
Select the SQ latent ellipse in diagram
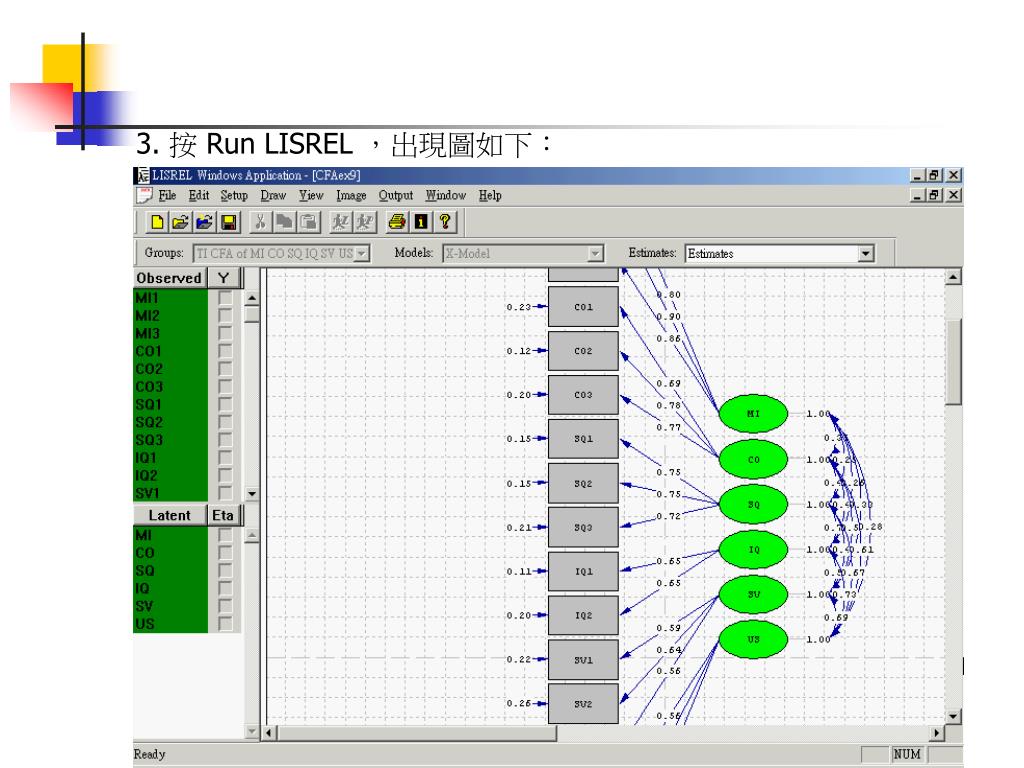click(753, 504)
